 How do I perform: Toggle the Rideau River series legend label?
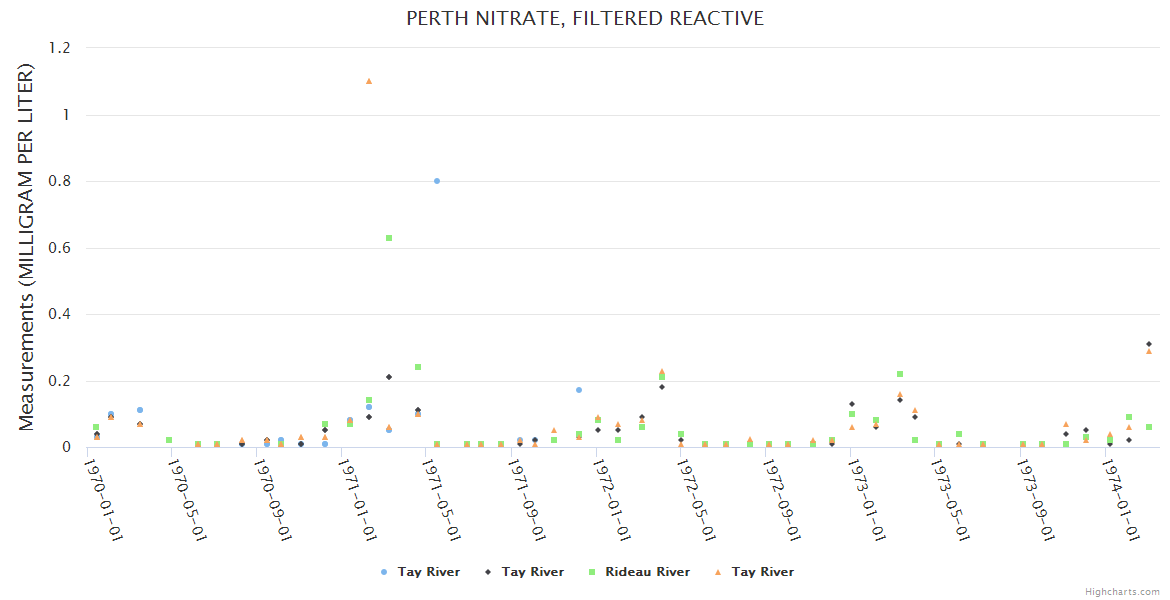point(647,572)
